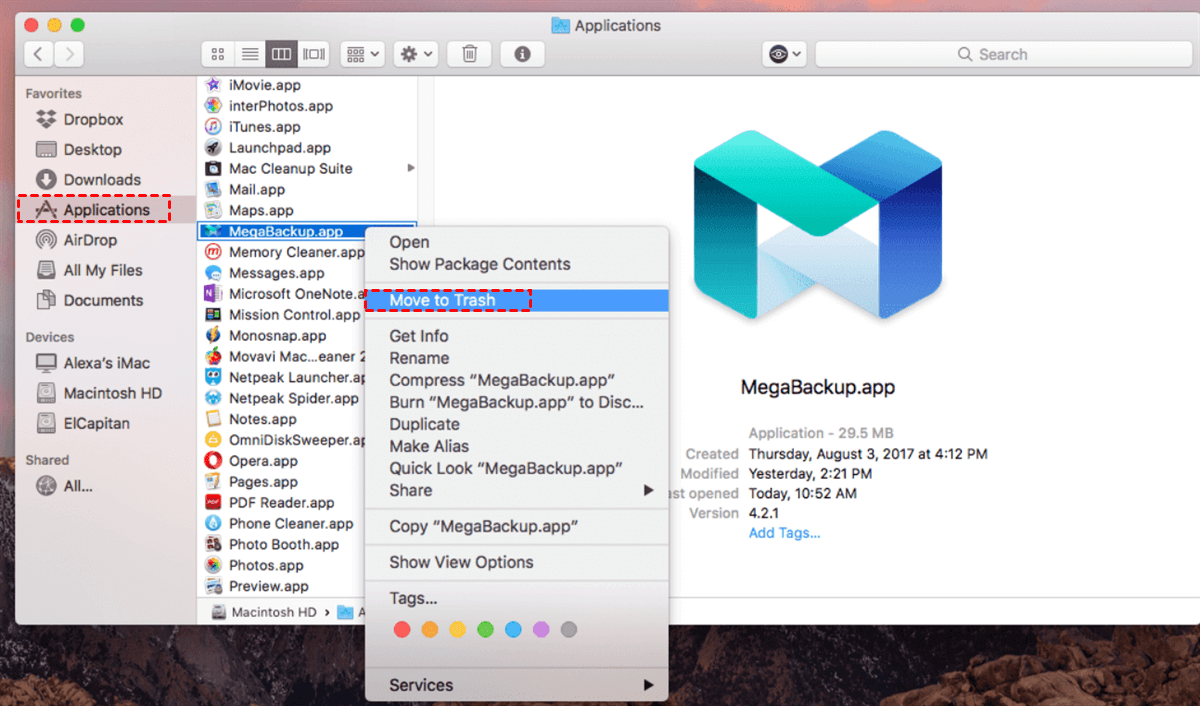Image resolution: width=1200 pixels, height=706 pixels.
Task: Select interPhotos.app in the list
Action: coord(281,106)
